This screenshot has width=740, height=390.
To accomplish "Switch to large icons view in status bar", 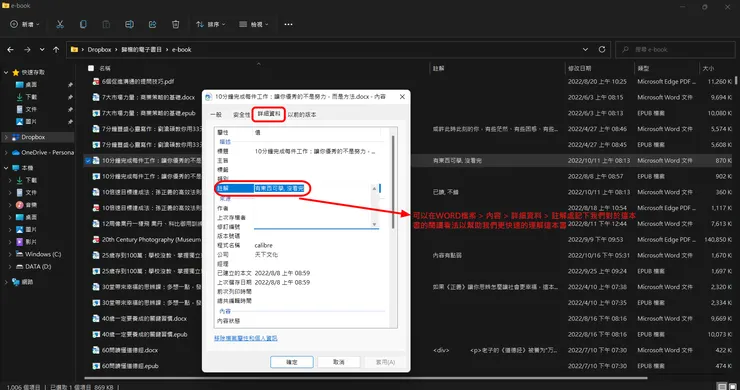I will [732, 386].
